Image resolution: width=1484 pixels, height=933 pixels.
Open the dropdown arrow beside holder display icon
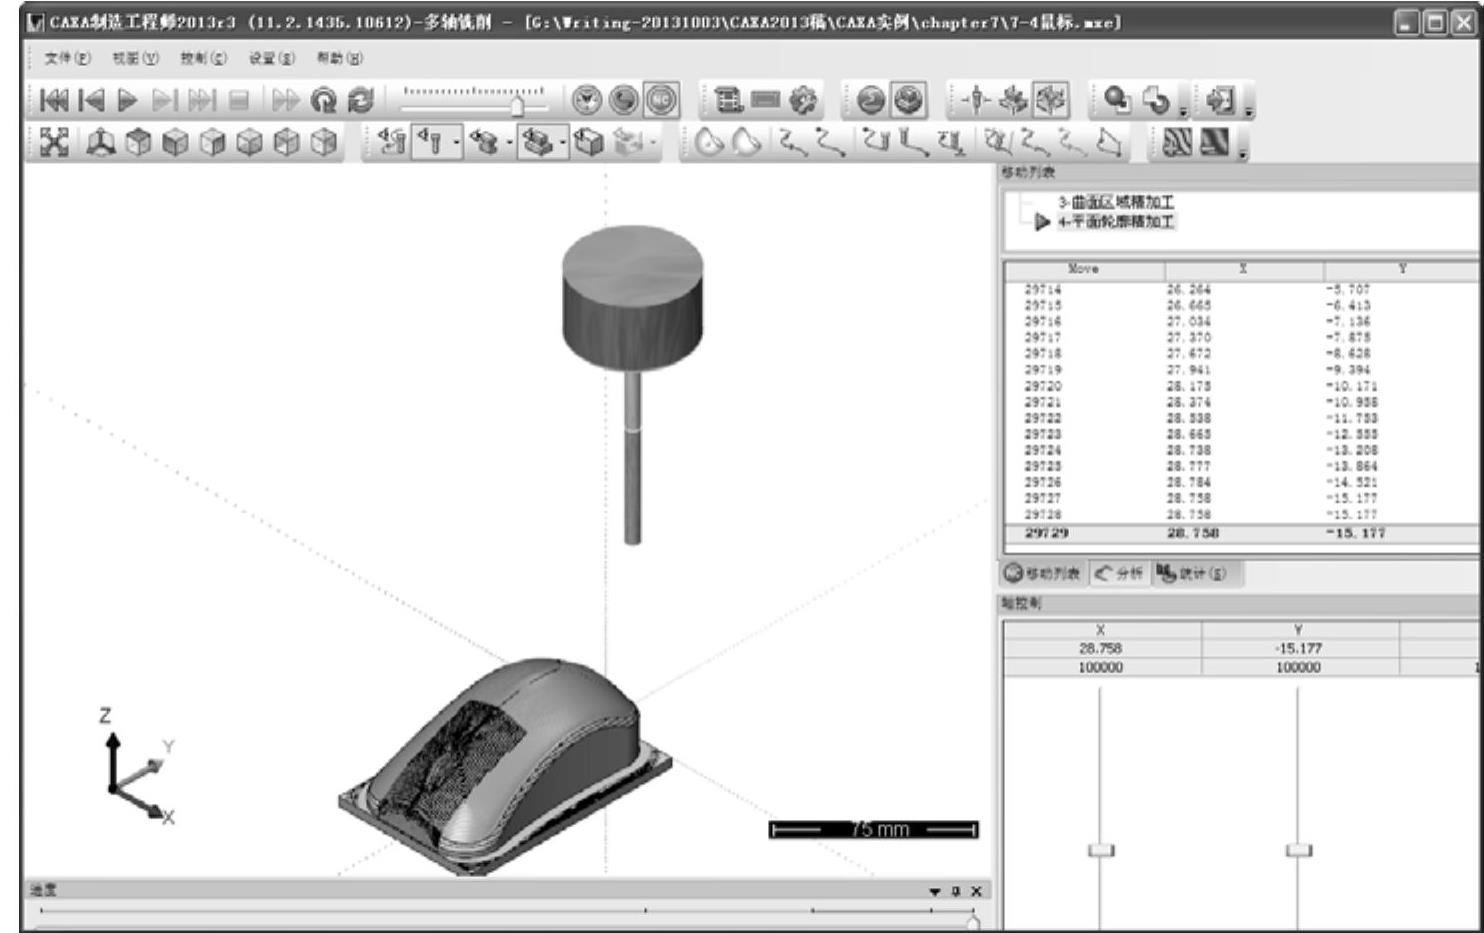coord(509,143)
